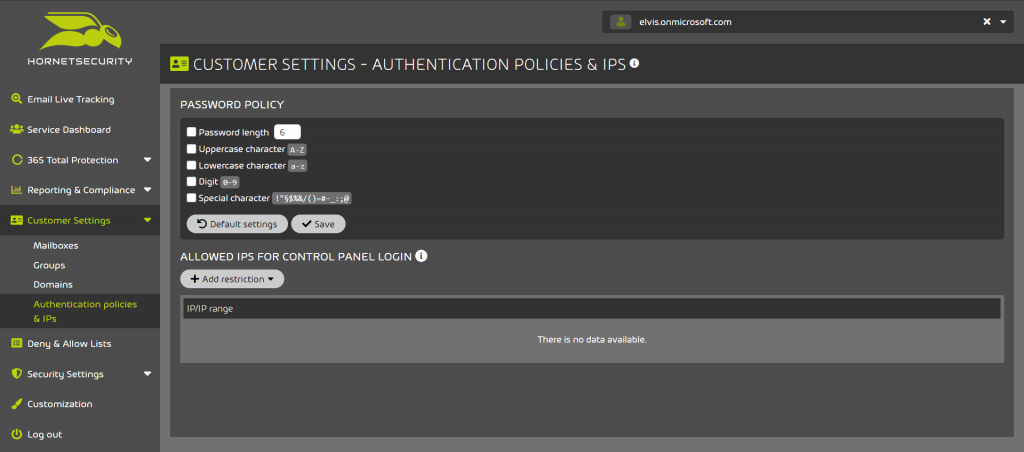Click the 0-9 digit hint tag
This screenshot has height=452, width=1024.
click(230, 182)
